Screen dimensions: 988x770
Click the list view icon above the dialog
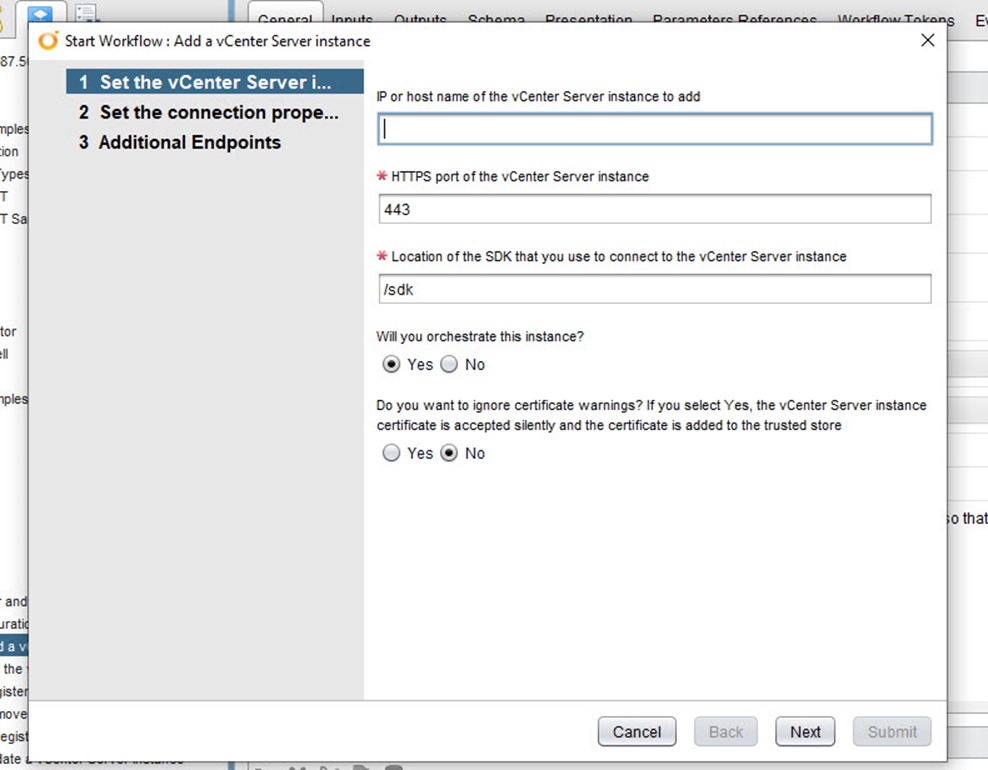point(86,14)
